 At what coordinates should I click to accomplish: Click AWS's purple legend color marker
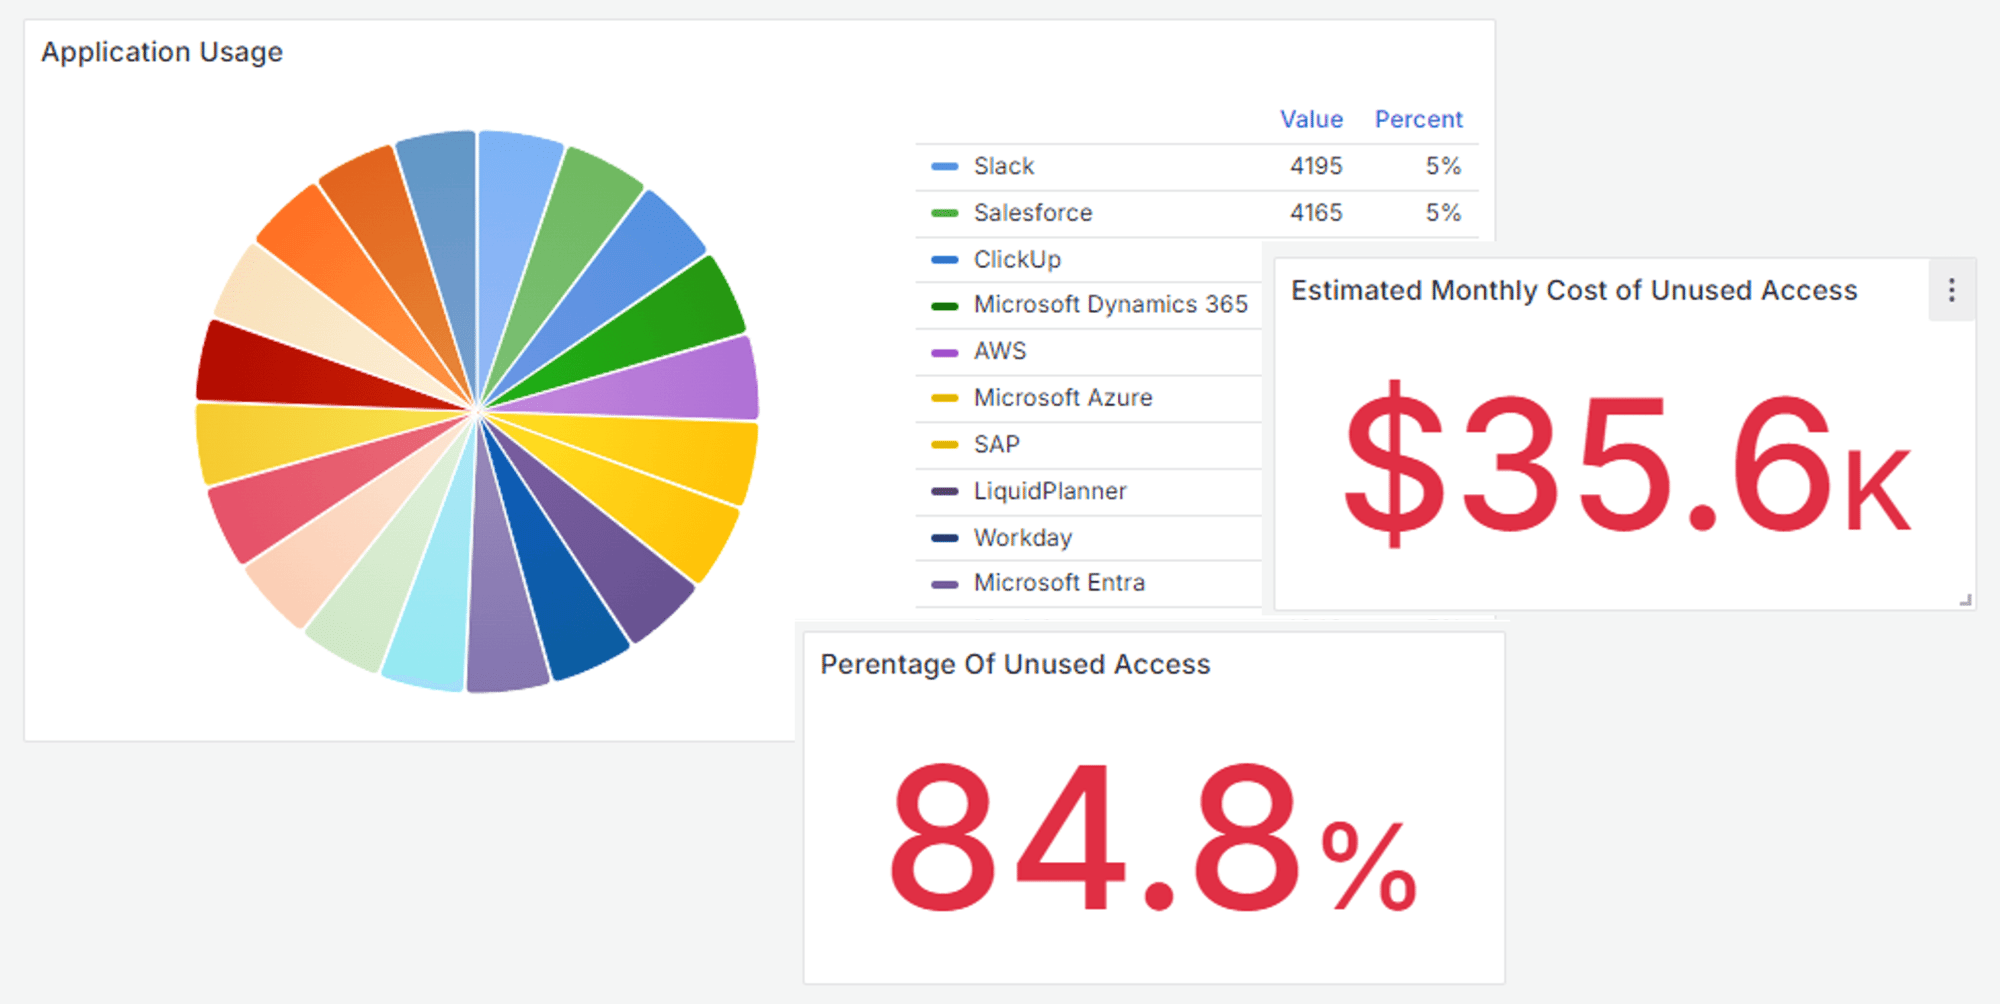(x=944, y=352)
